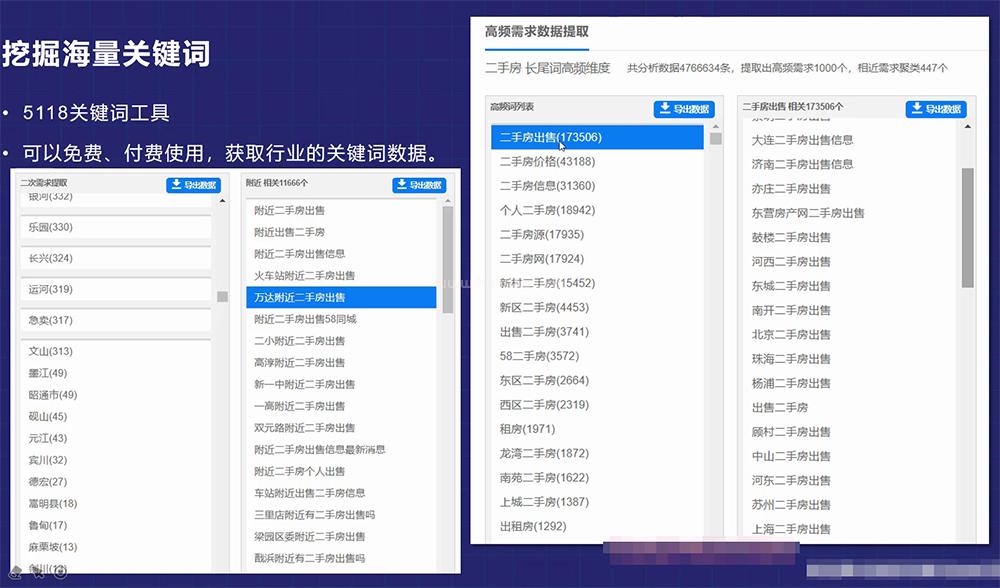Viewport: 1000px width, 588px height.
Task: Select 文山(313) in the lower-left list
Action: [x=50, y=351]
